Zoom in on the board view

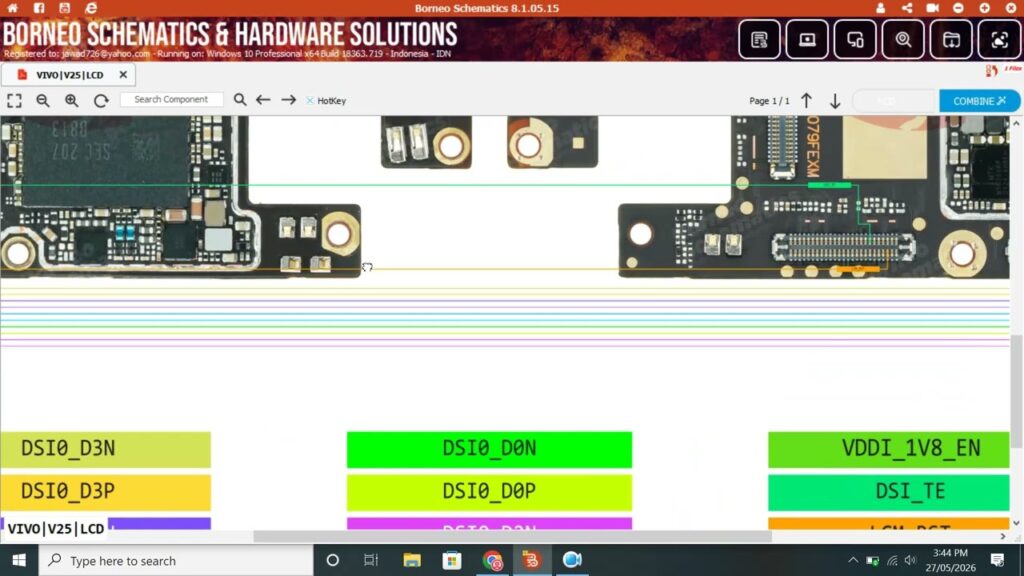(x=72, y=101)
